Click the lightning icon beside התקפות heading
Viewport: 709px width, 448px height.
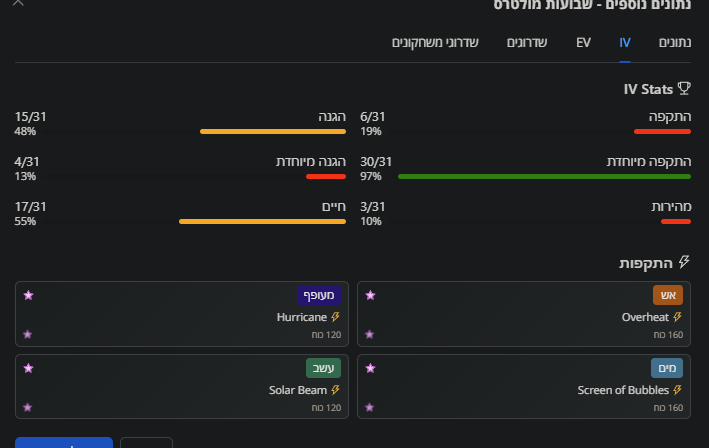684,262
